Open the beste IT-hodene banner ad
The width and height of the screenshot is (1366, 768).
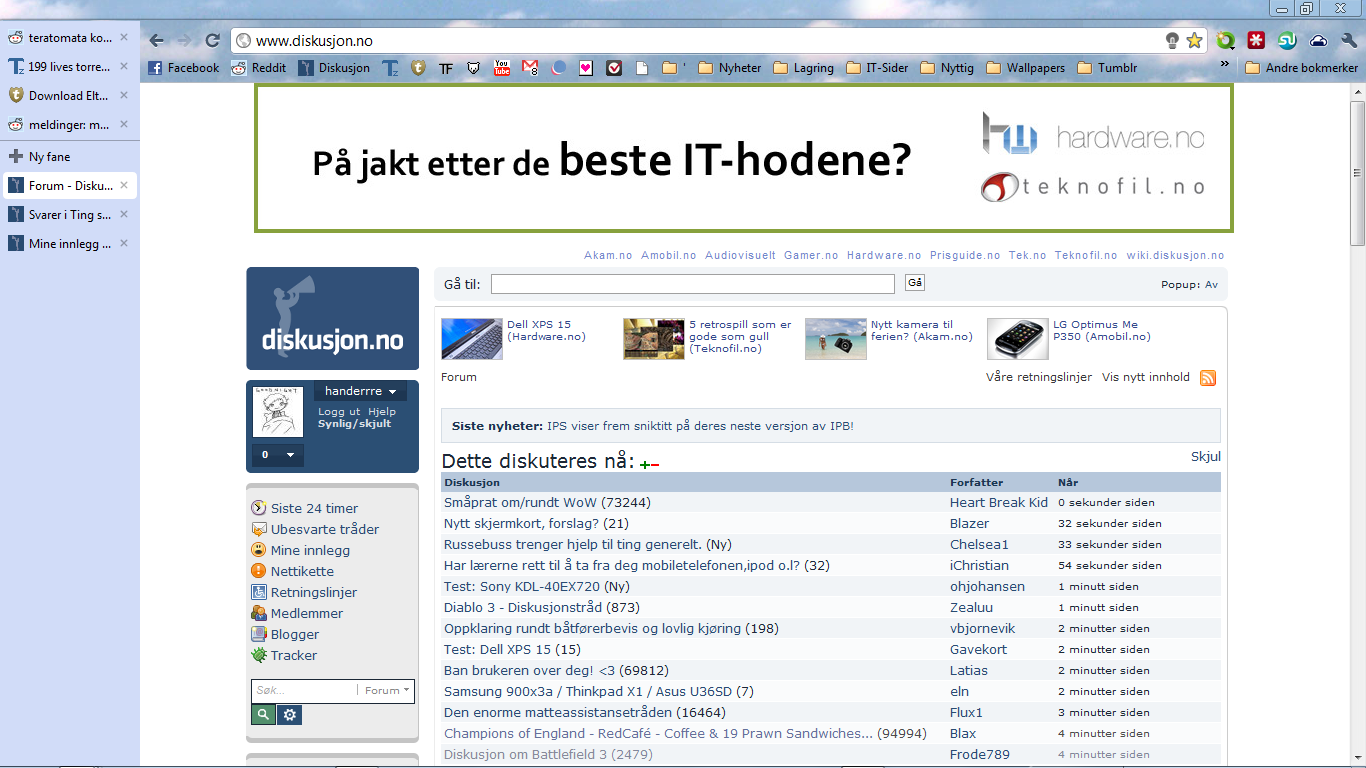(744, 158)
